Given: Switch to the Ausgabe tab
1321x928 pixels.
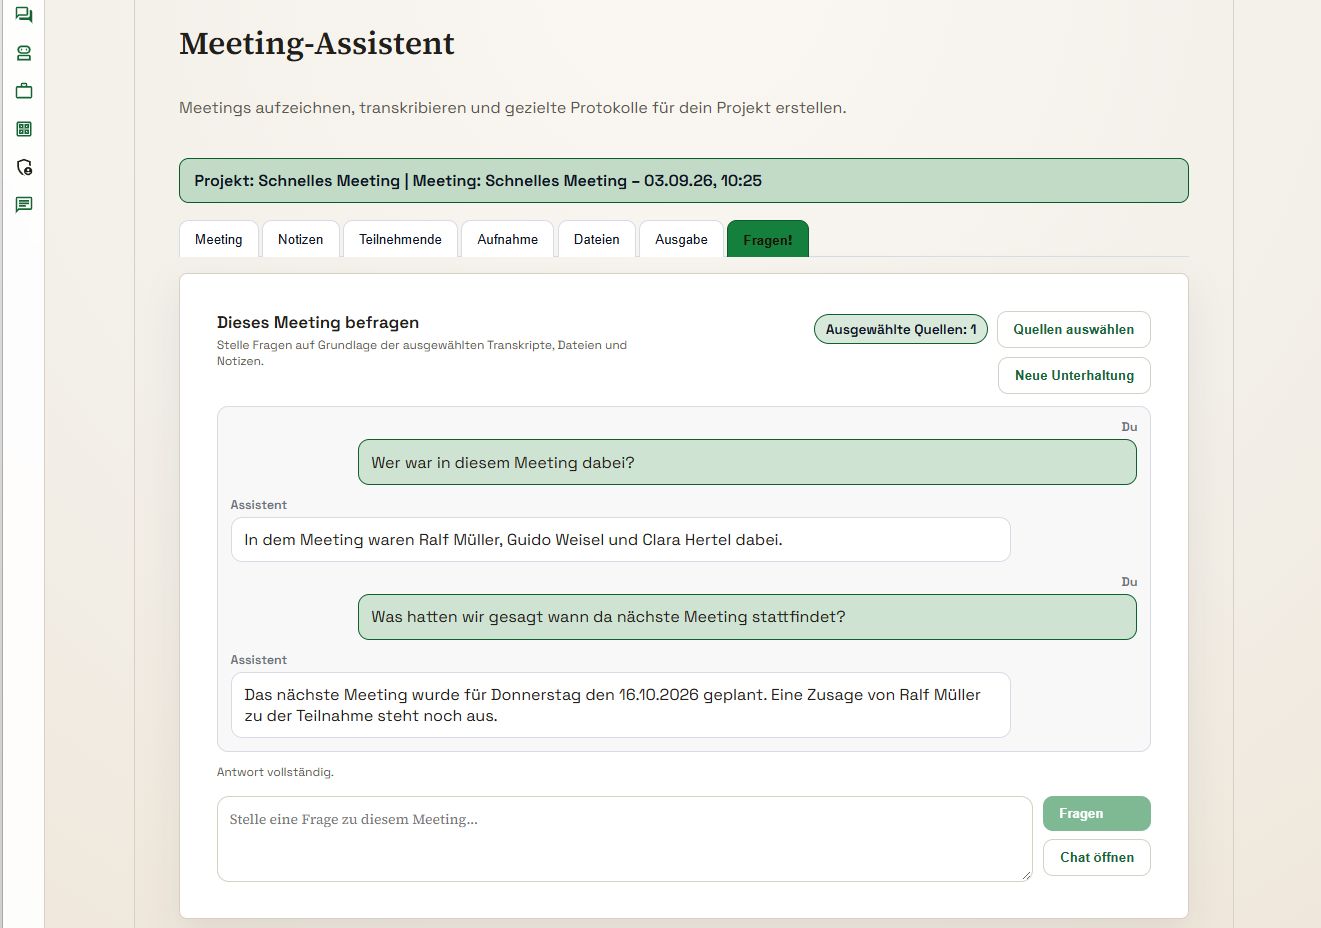Looking at the screenshot, I should pos(681,239).
